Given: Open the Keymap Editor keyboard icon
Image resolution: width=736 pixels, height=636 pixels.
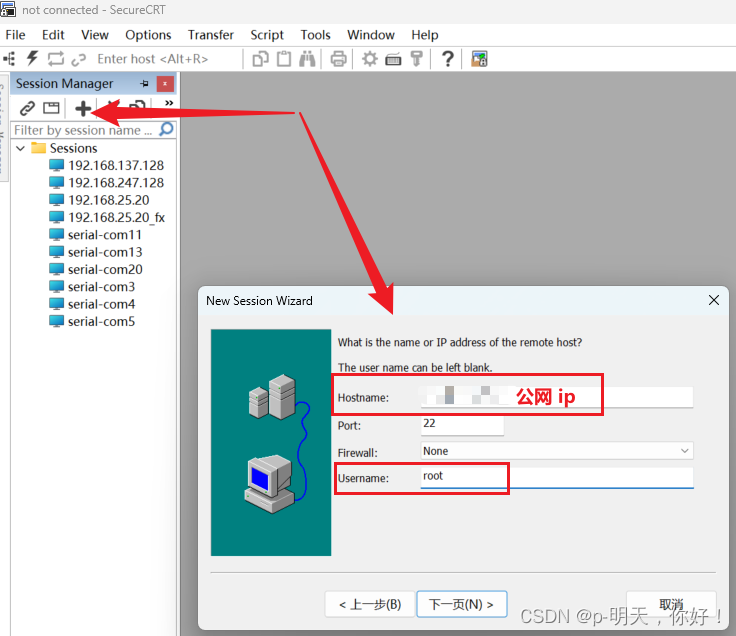Looking at the screenshot, I should point(393,60).
